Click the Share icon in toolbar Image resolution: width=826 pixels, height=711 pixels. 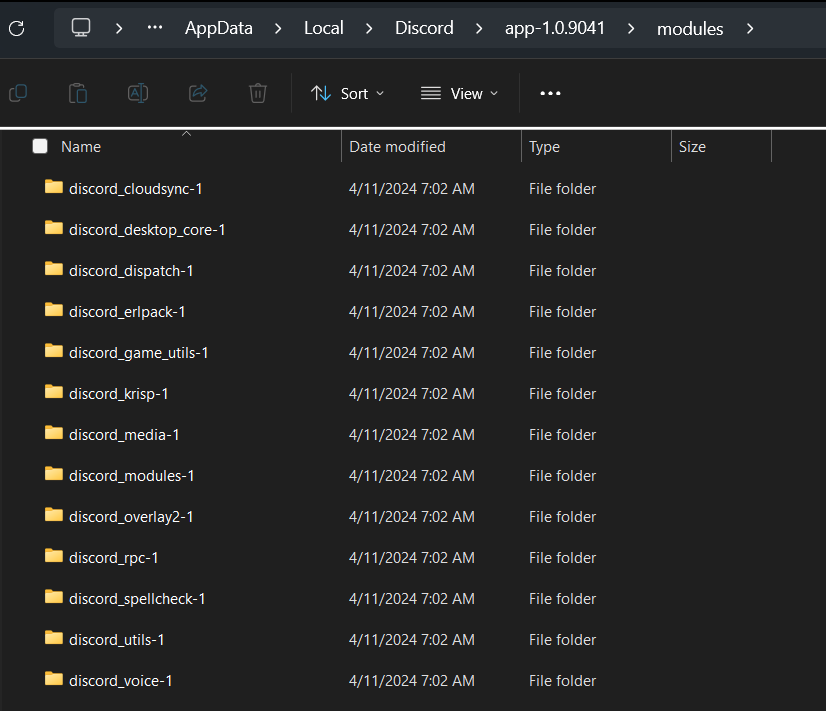click(198, 93)
